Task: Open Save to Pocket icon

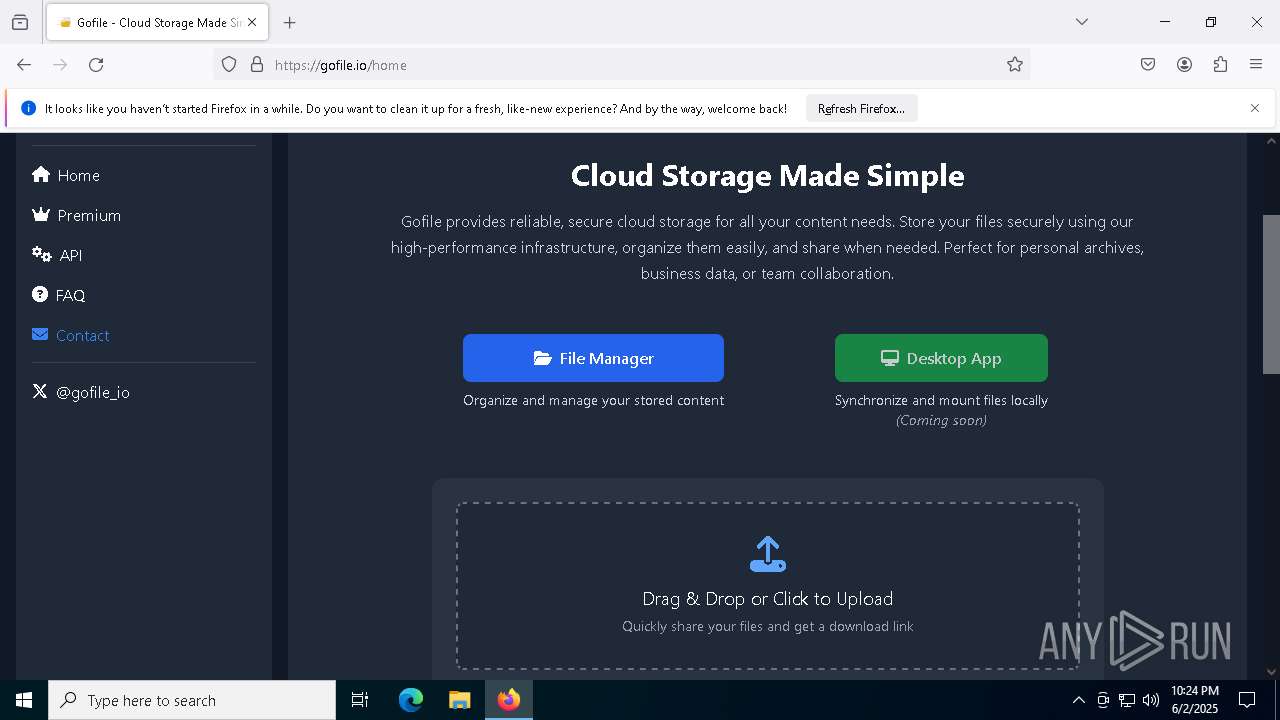Action: click(x=1148, y=65)
